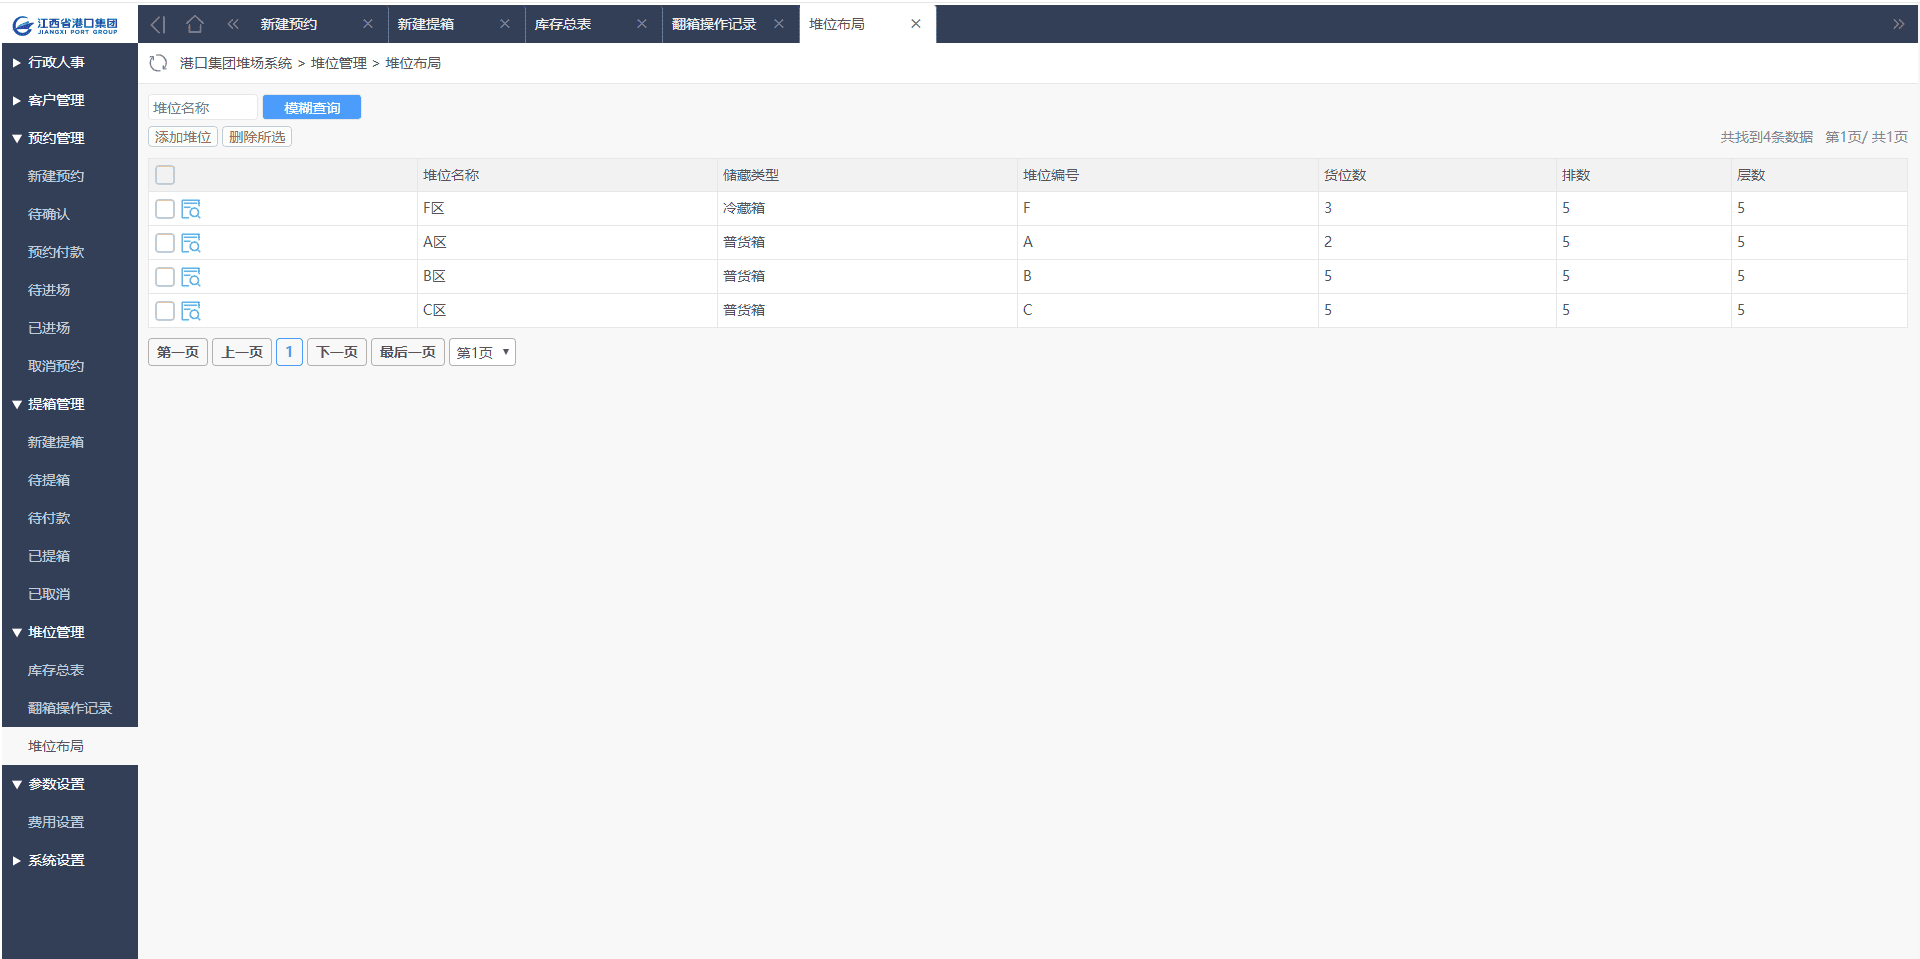Screen dimensions: 1920x959
Task: Click the 模糊查询 search button
Action: (x=311, y=108)
